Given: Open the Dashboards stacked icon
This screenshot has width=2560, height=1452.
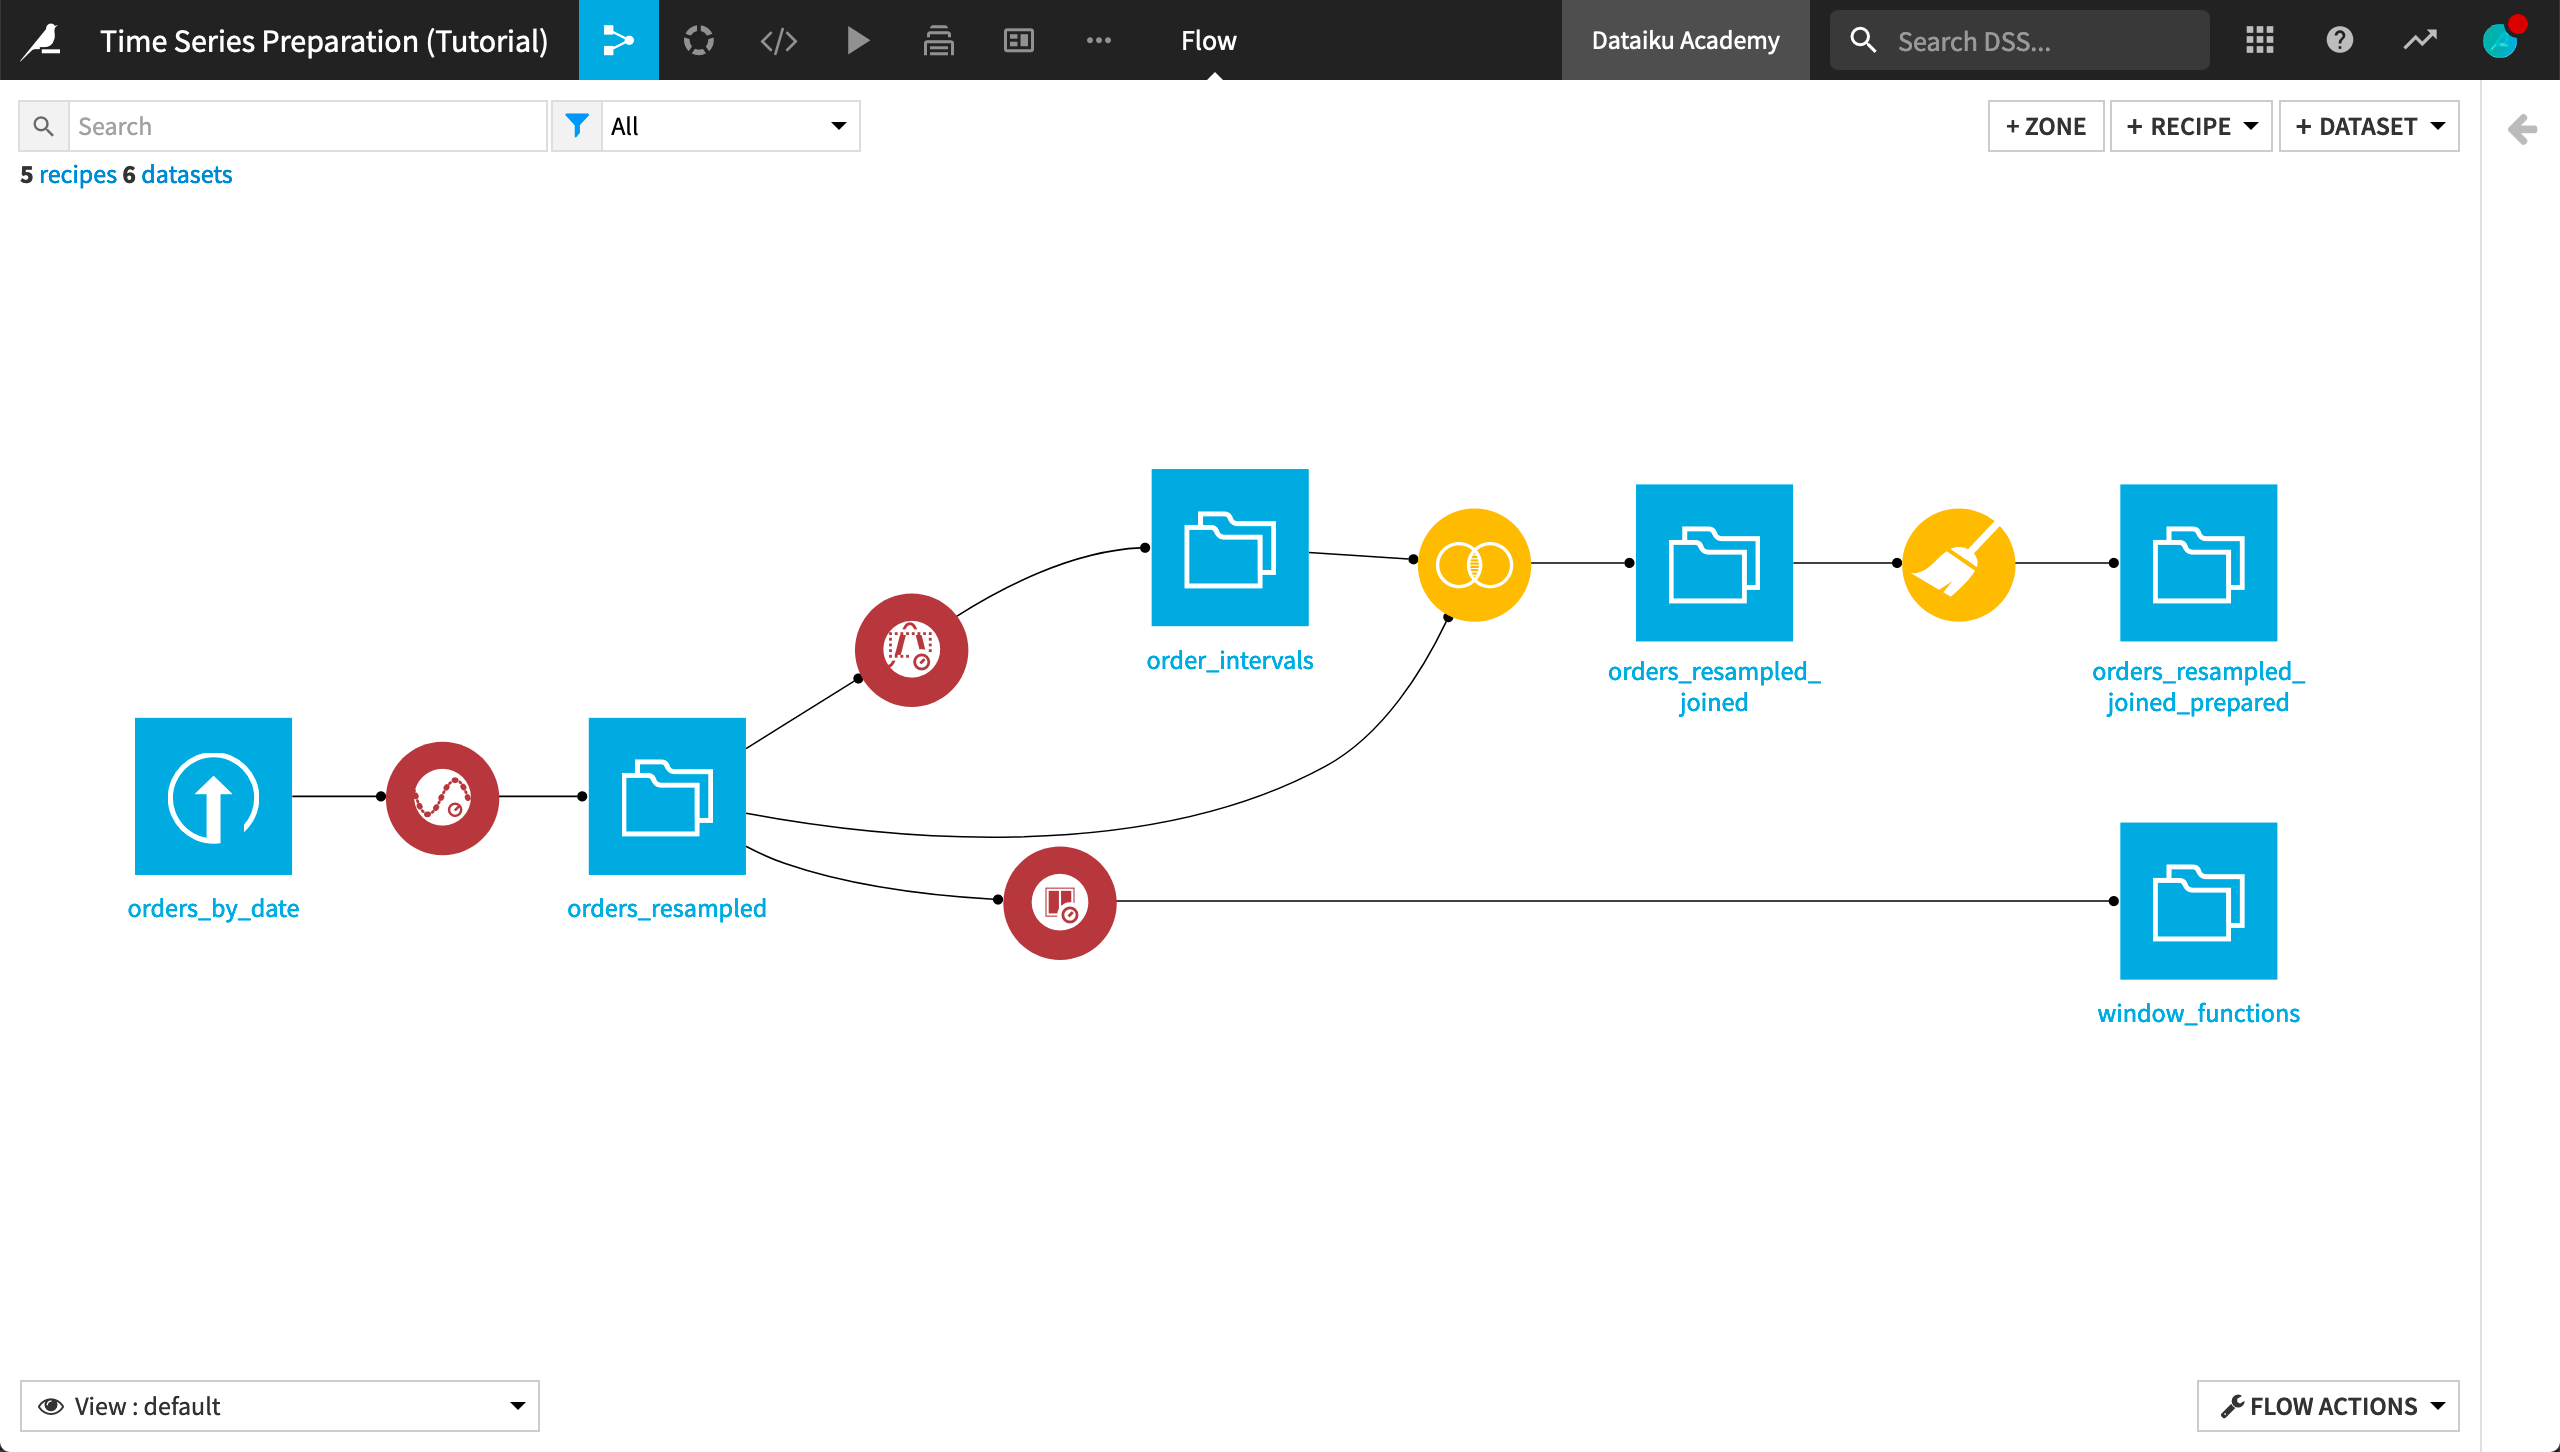Looking at the screenshot, I should click(938, 40).
